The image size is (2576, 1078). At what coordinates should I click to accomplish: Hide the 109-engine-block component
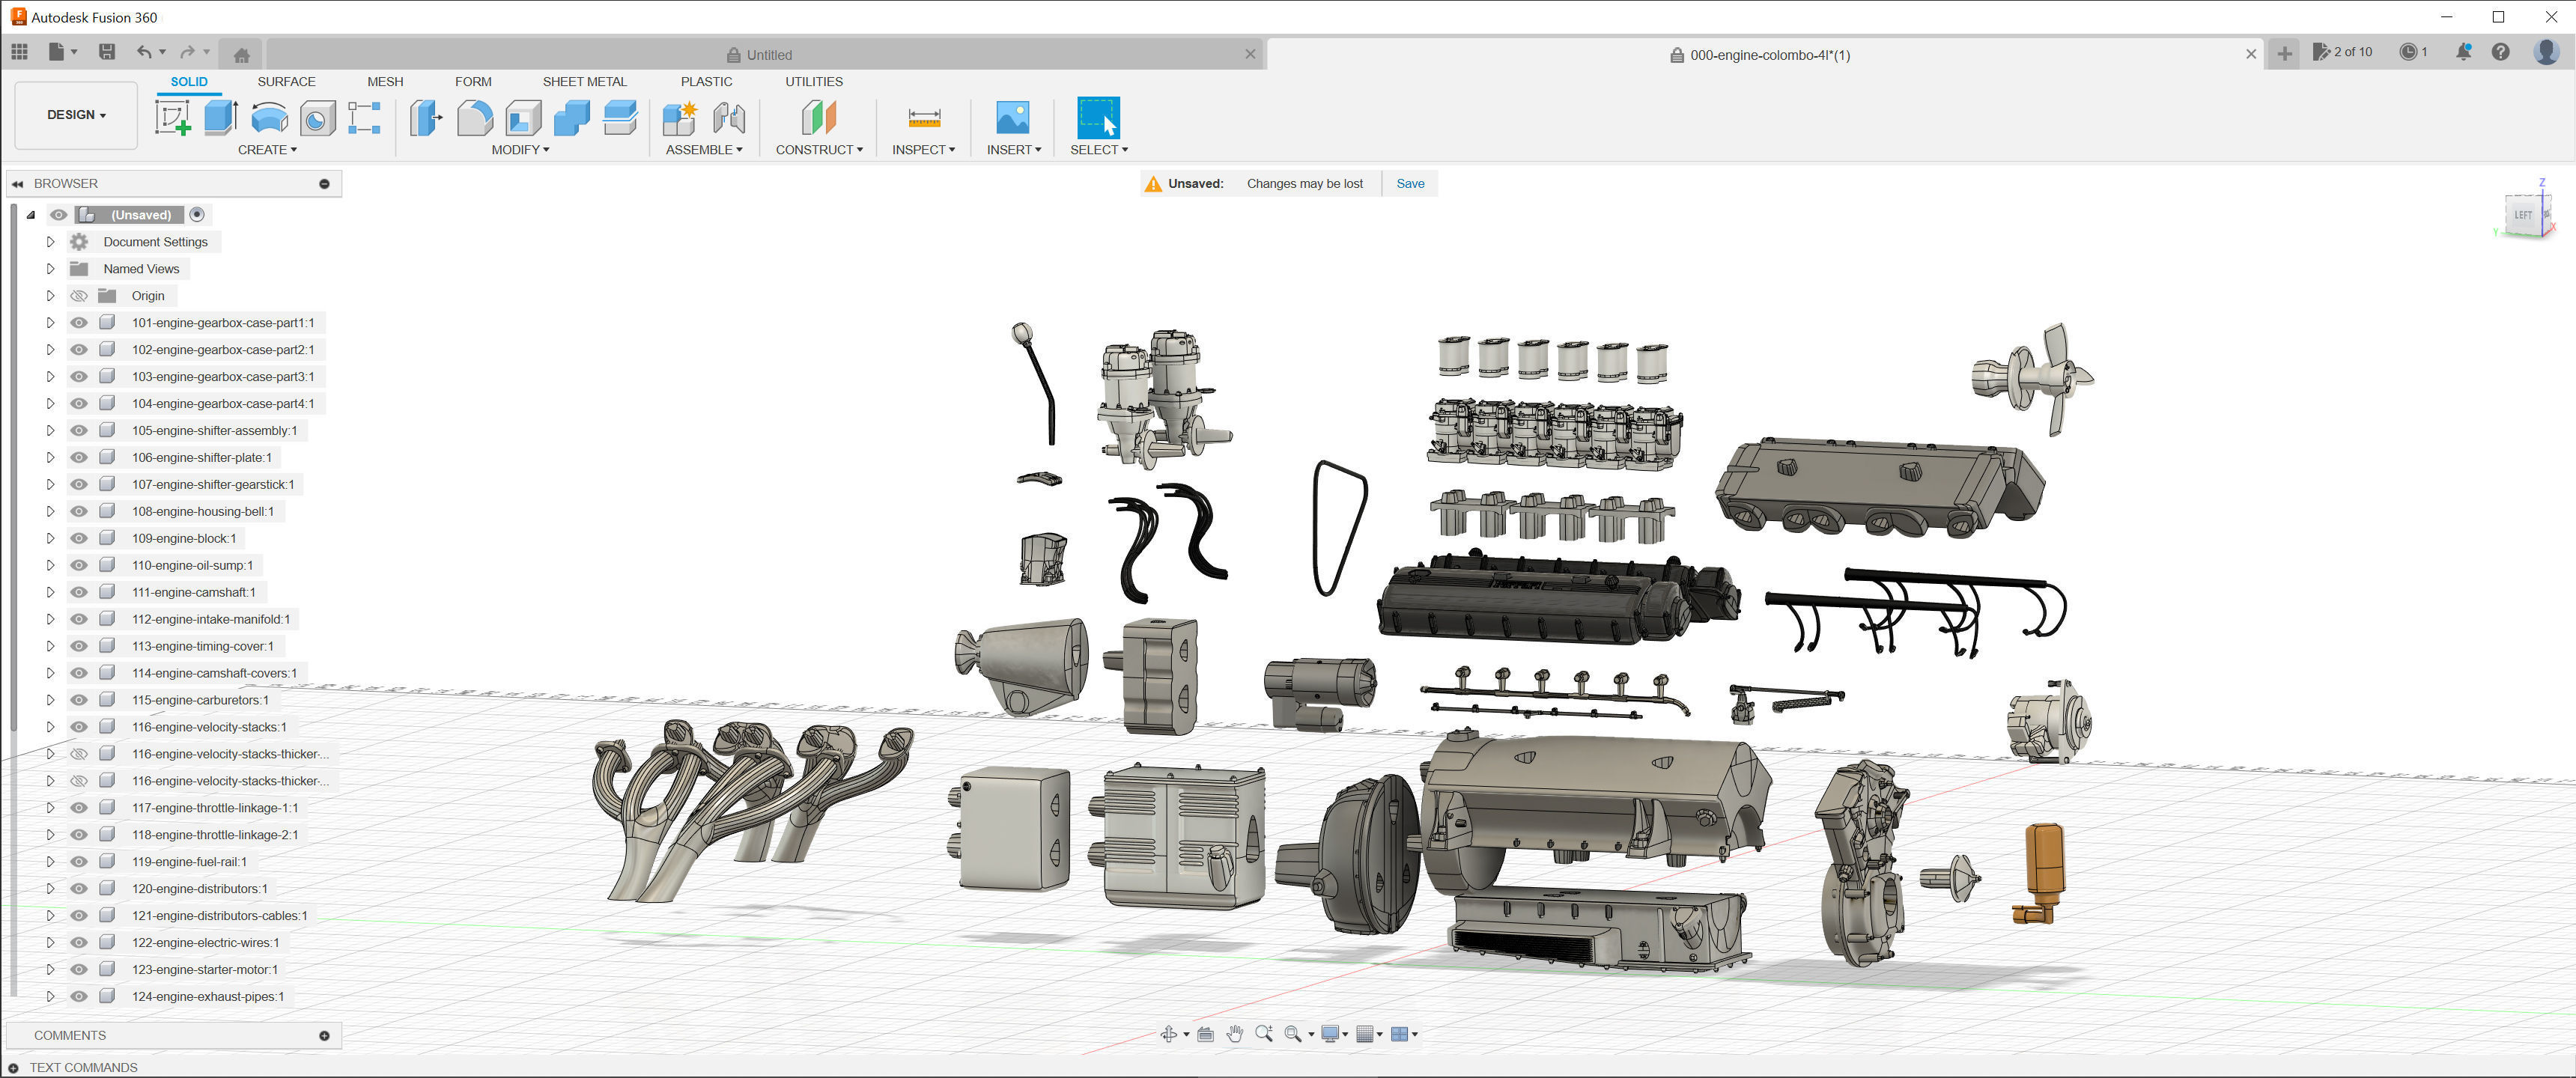[x=79, y=538]
